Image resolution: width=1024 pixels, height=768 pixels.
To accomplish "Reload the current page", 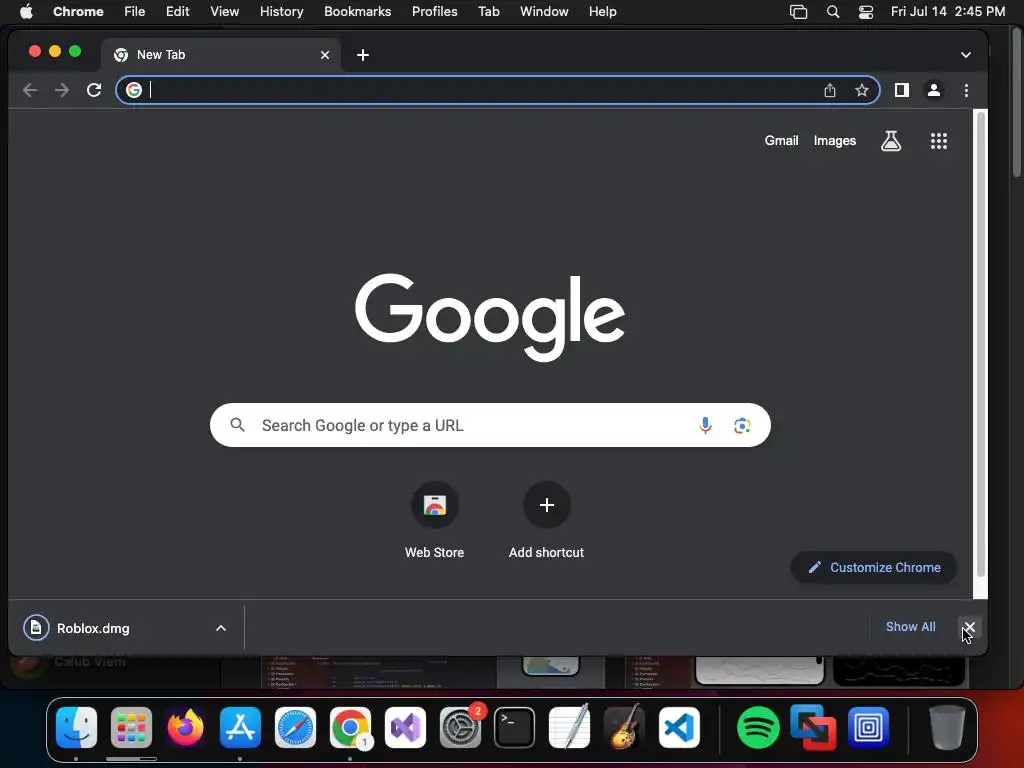I will (x=94, y=90).
